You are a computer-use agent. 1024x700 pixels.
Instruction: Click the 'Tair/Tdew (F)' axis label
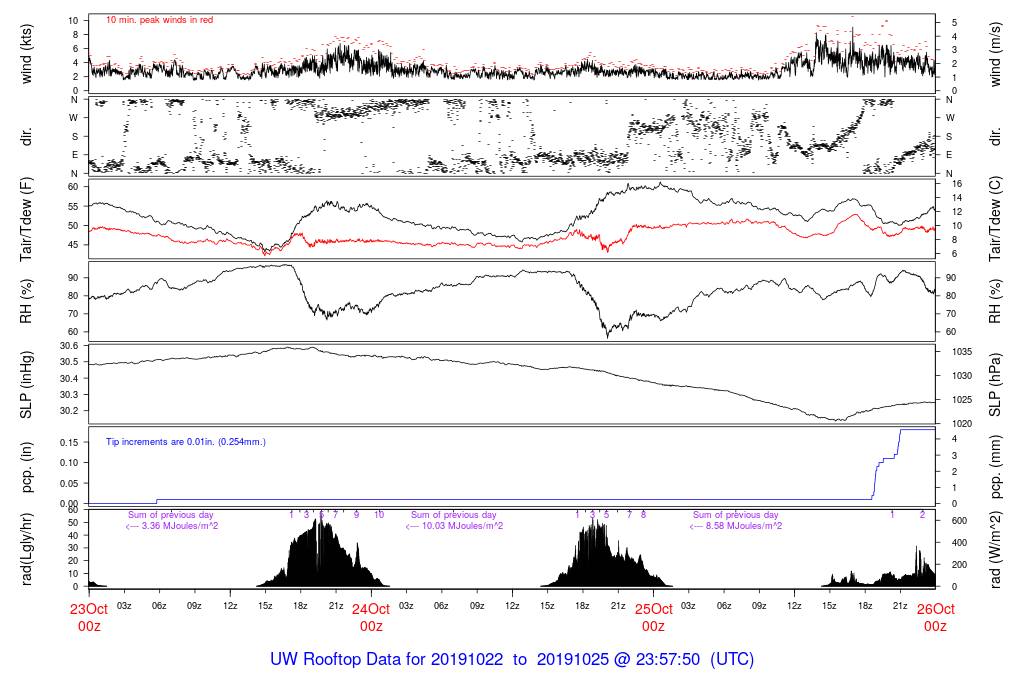click(x=26, y=219)
